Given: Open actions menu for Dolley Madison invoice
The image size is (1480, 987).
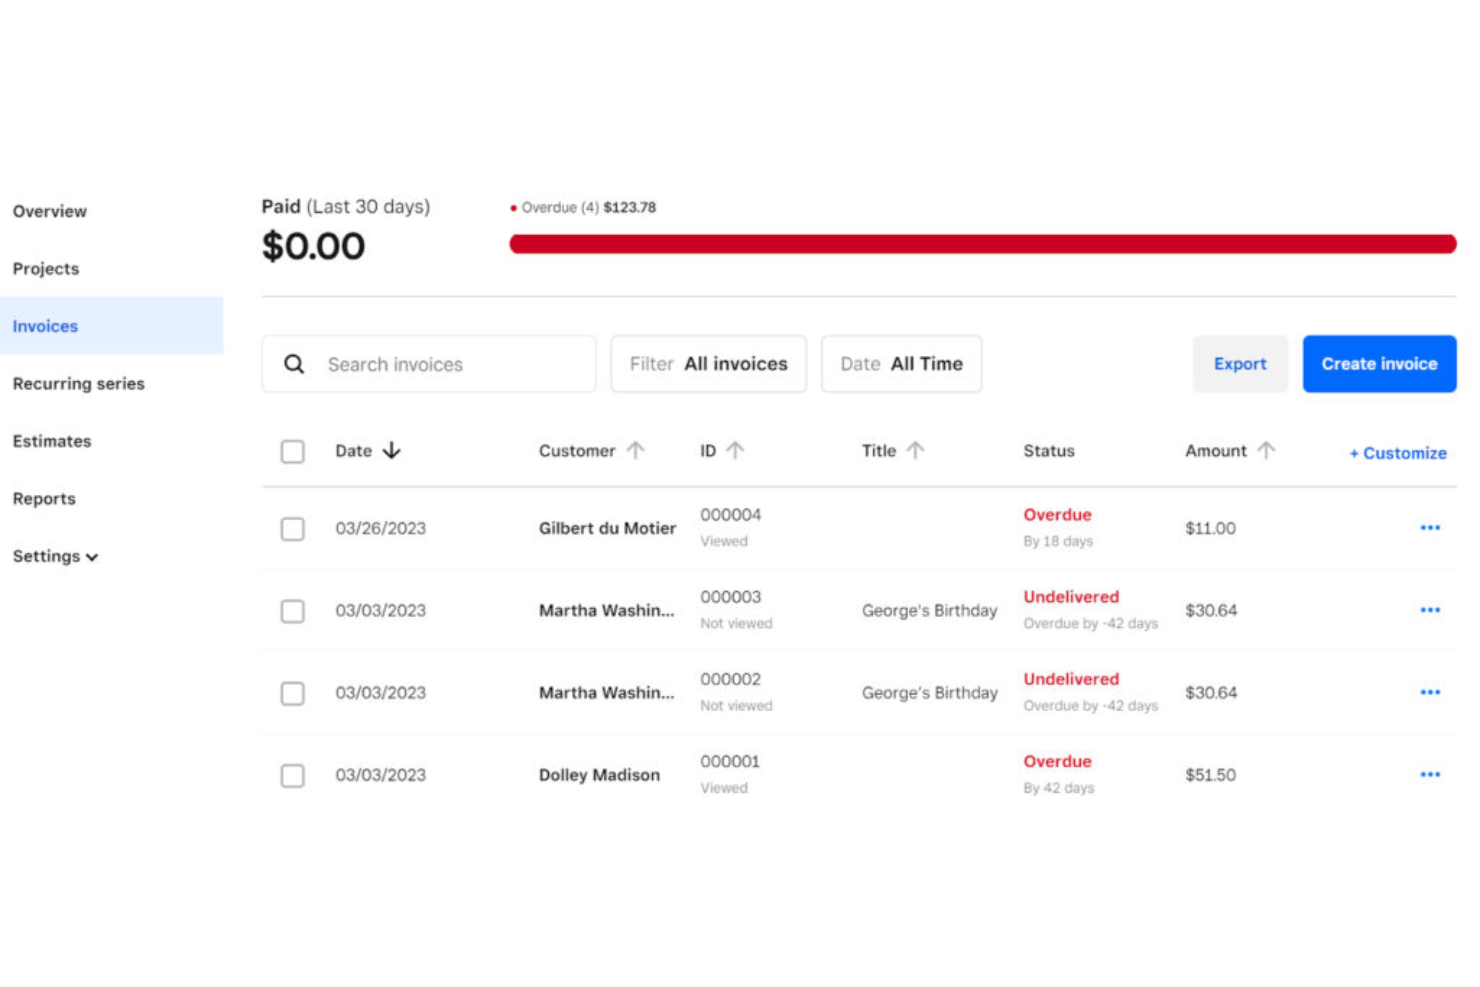Looking at the screenshot, I should [x=1430, y=774].
